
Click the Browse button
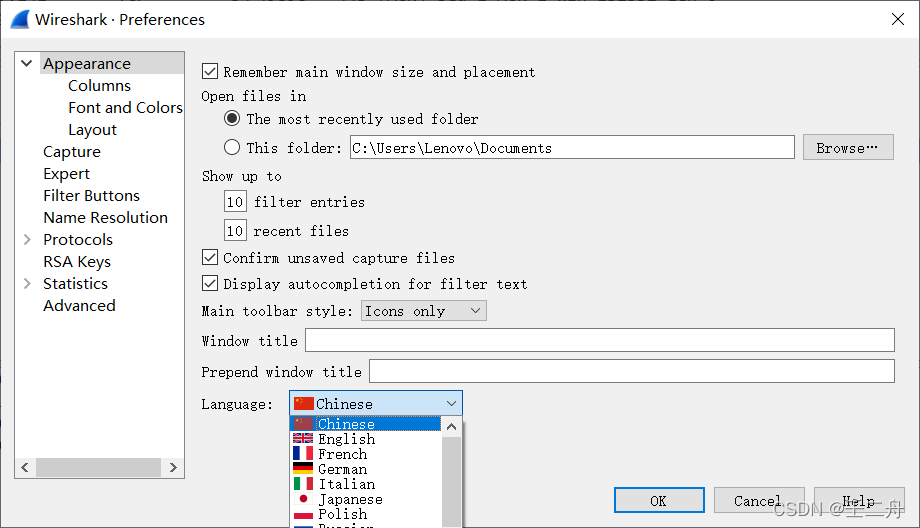click(x=848, y=147)
